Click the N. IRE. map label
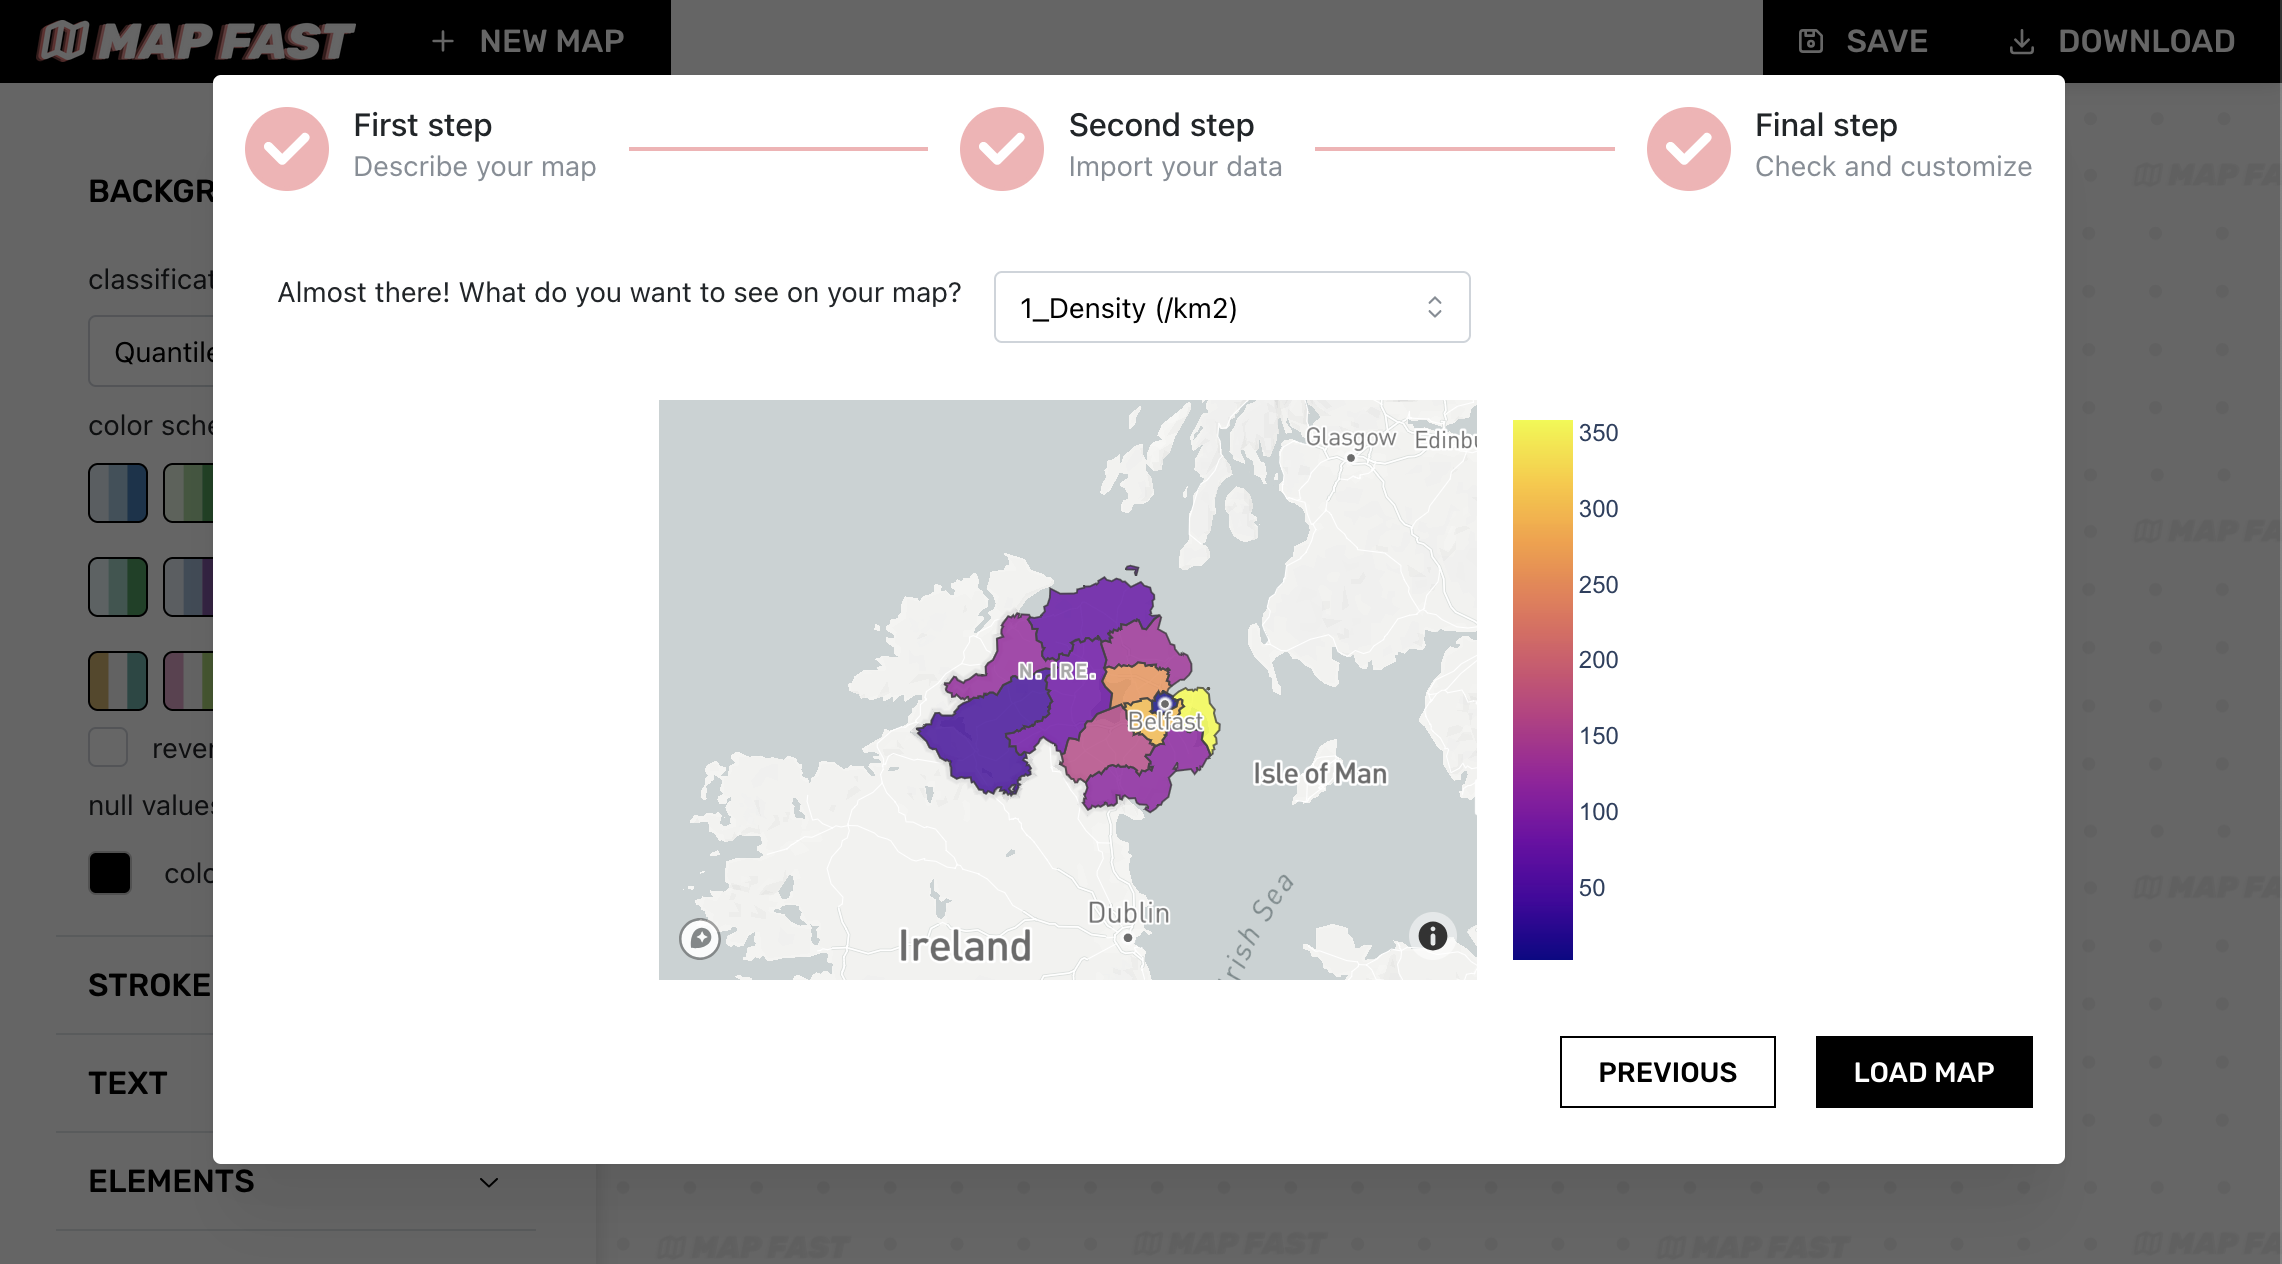2282x1264 pixels. click(1057, 671)
